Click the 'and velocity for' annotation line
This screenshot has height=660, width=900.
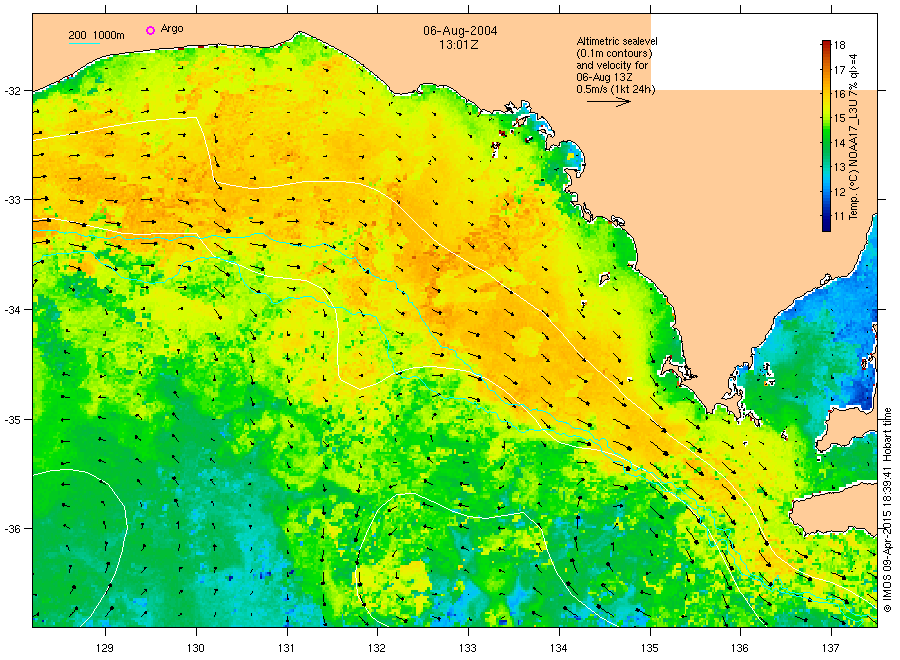(x=612, y=65)
